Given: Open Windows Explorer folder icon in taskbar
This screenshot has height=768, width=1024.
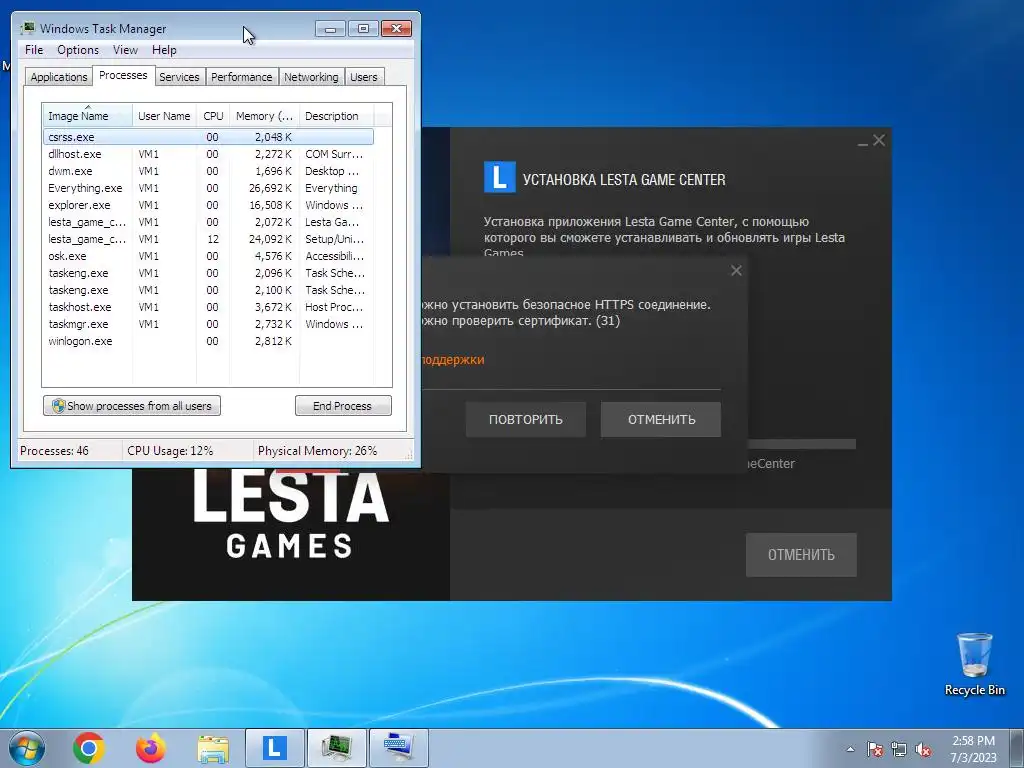Looking at the screenshot, I should click(213, 748).
